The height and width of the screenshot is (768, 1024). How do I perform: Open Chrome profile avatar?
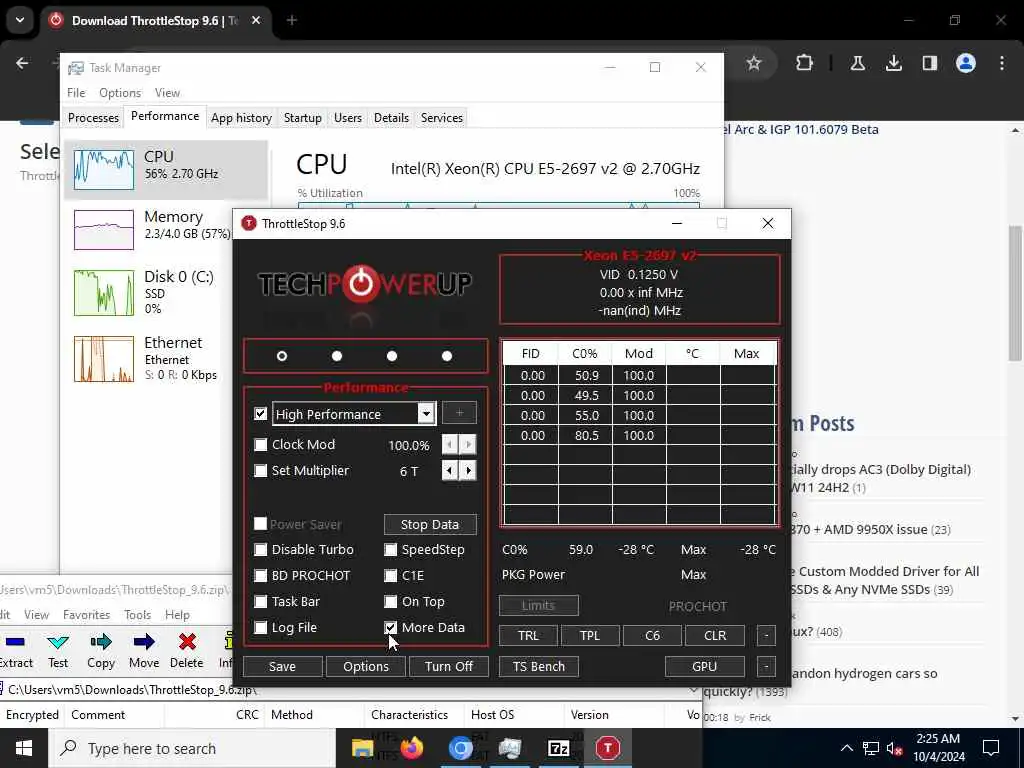pyautogui.click(x=966, y=63)
